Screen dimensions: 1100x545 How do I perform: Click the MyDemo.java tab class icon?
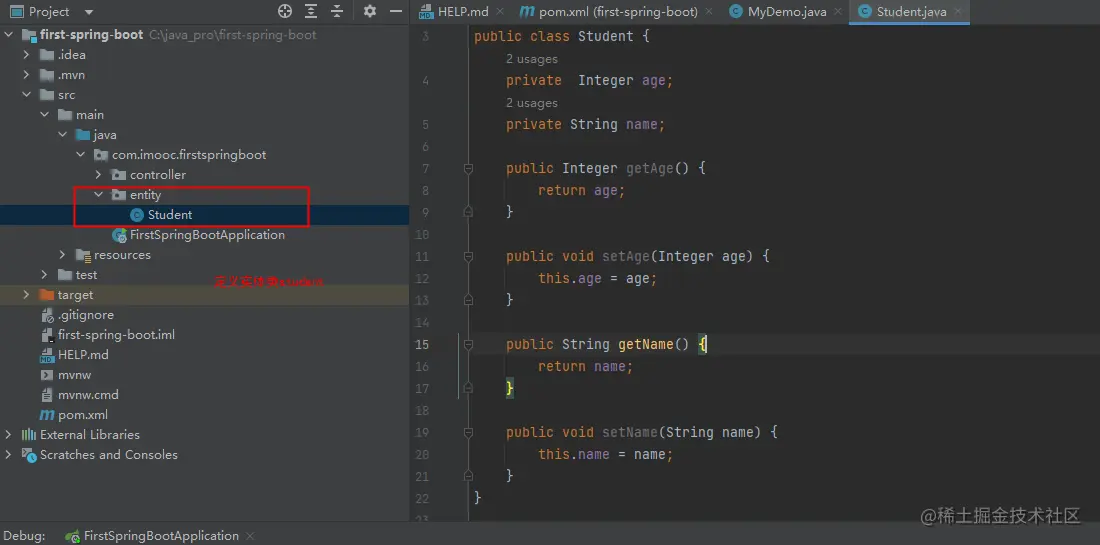pyautogui.click(x=736, y=12)
